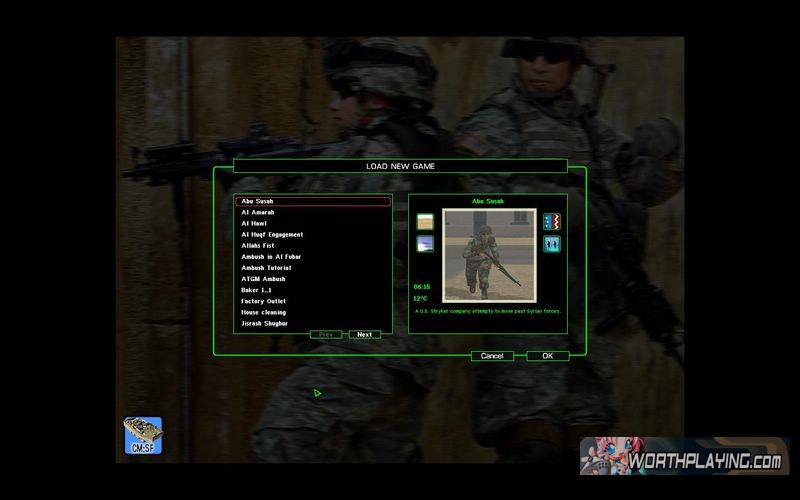Click the sky weather condition icon
800x500 pixels.
pos(425,244)
